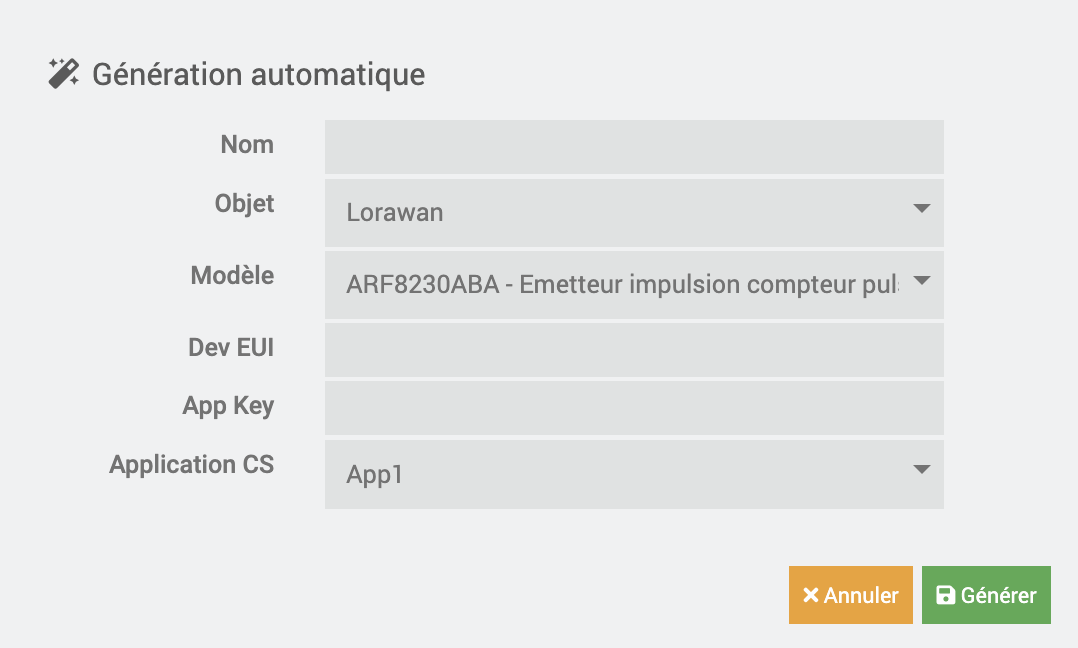The height and width of the screenshot is (648, 1078).
Task: Click the App Key label
Action: click(x=228, y=406)
